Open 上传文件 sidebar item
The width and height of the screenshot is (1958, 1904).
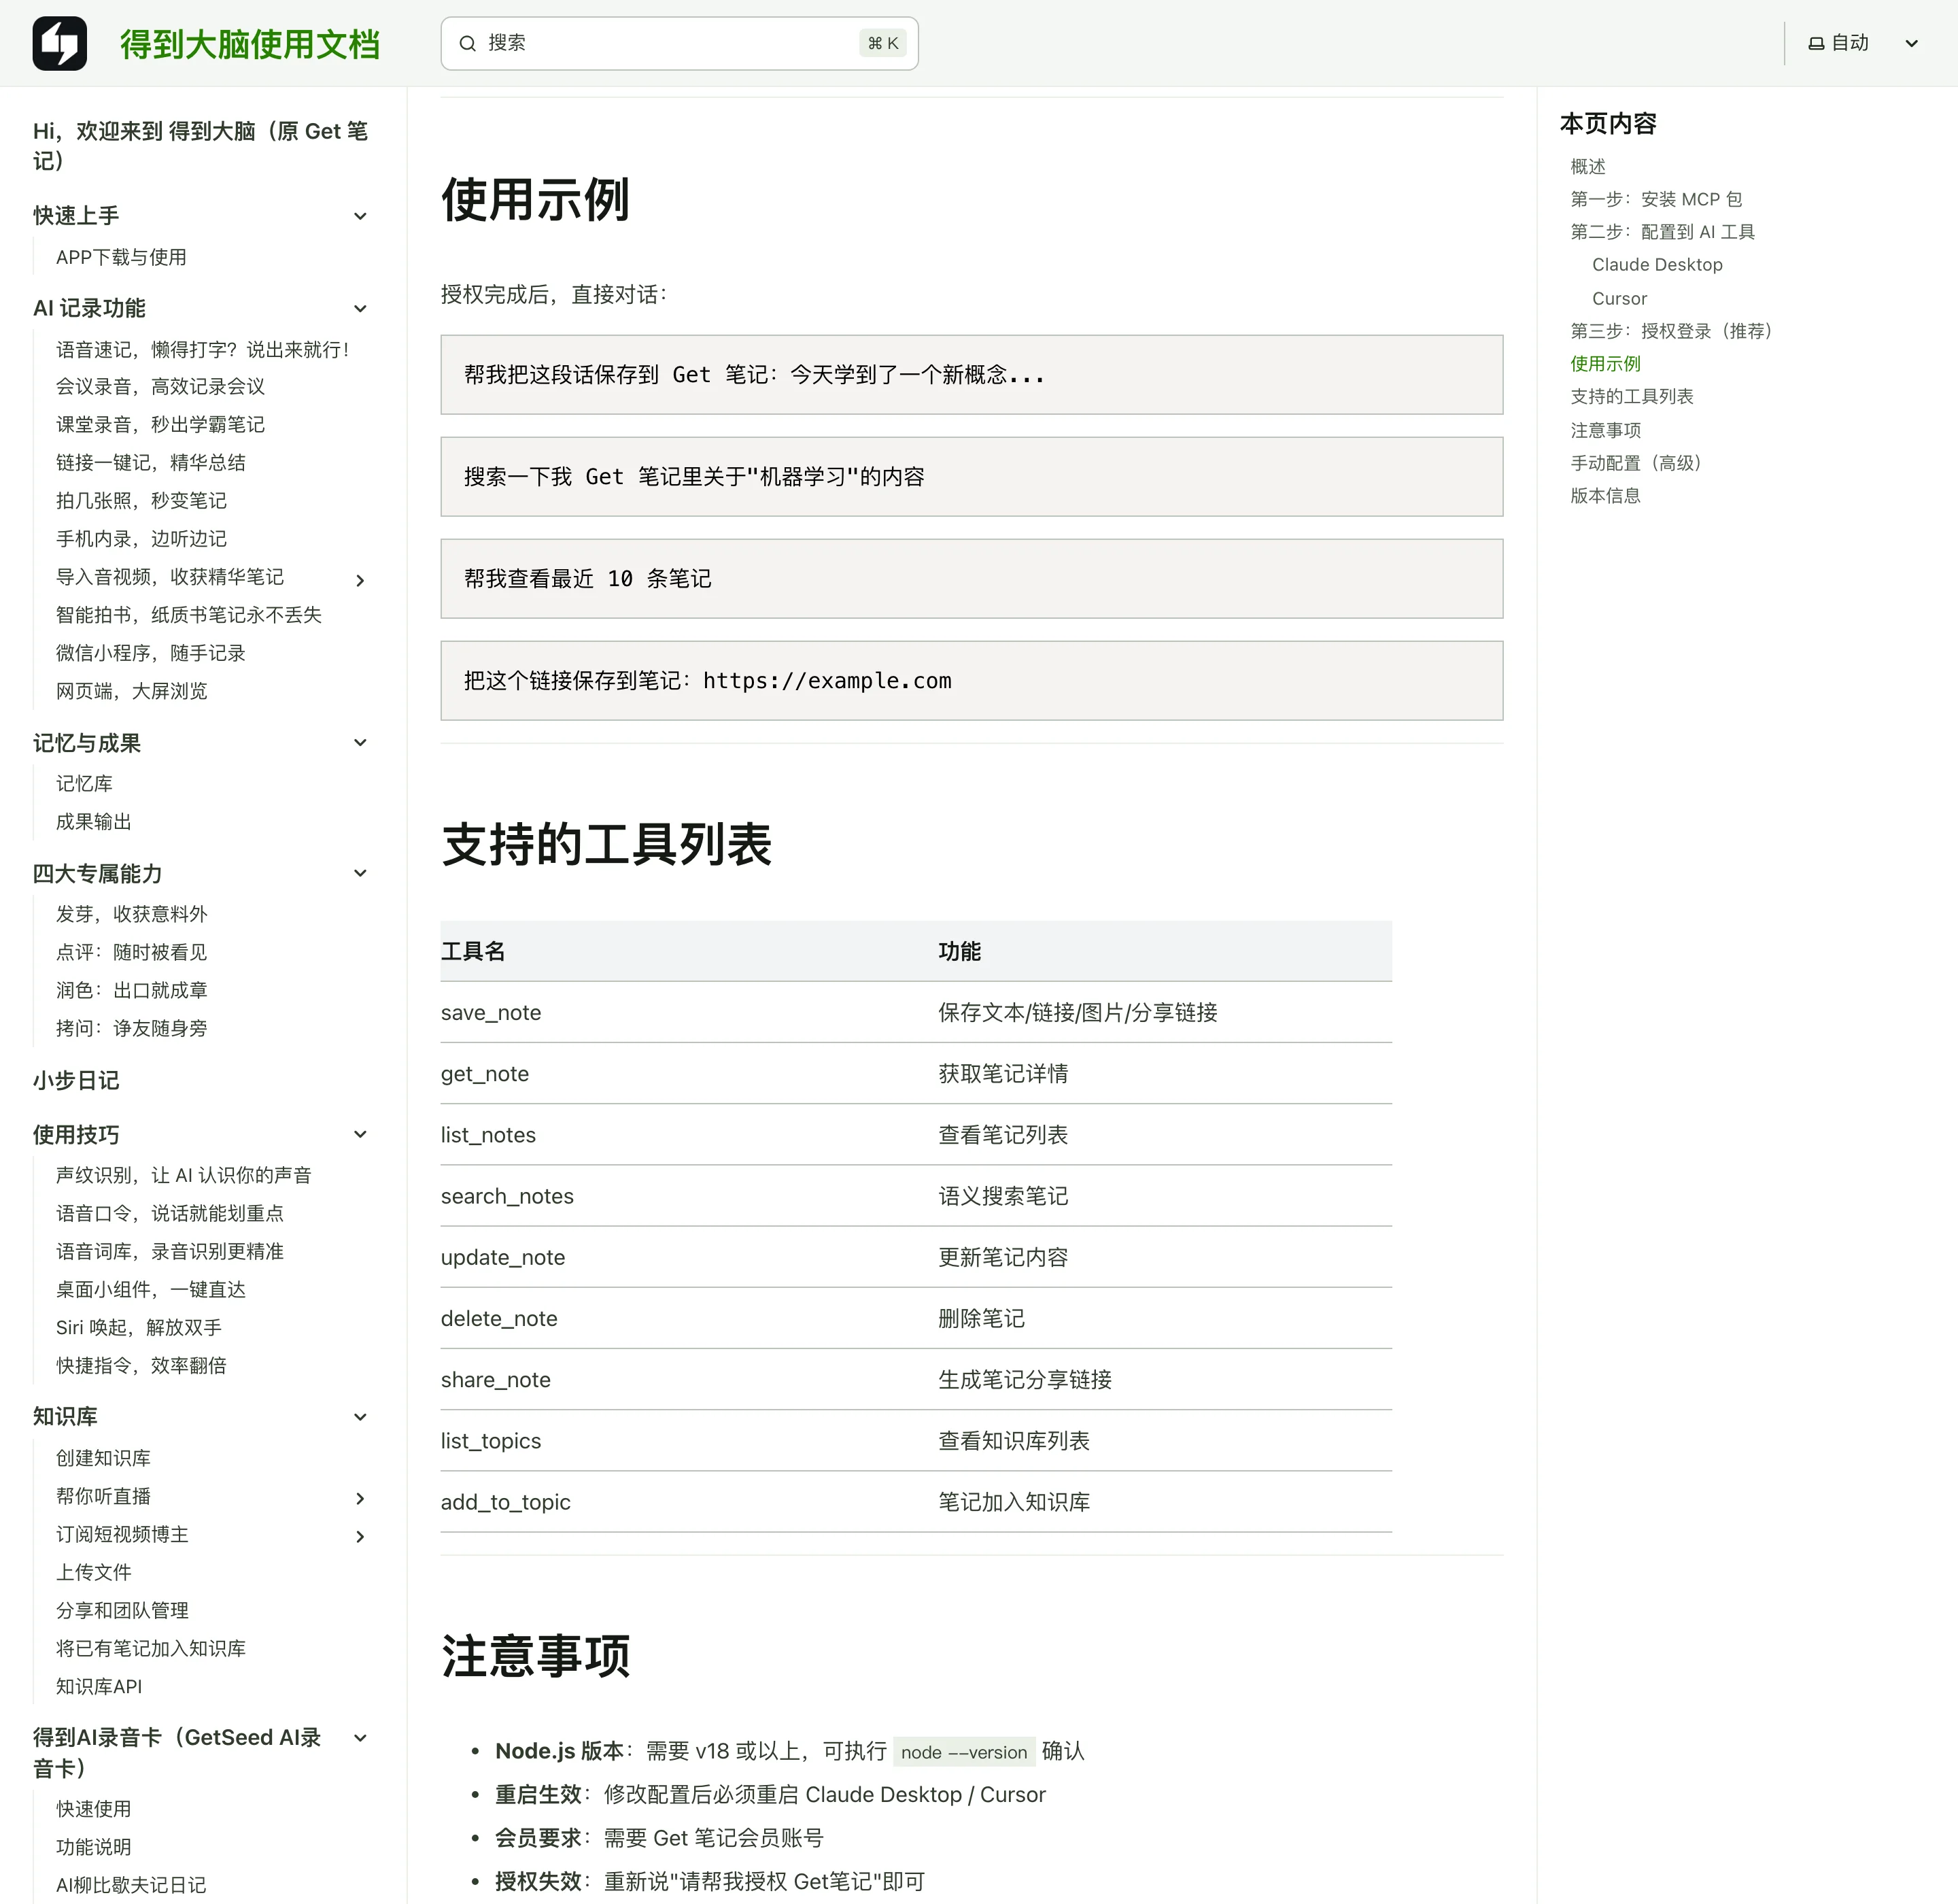tap(94, 1571)
